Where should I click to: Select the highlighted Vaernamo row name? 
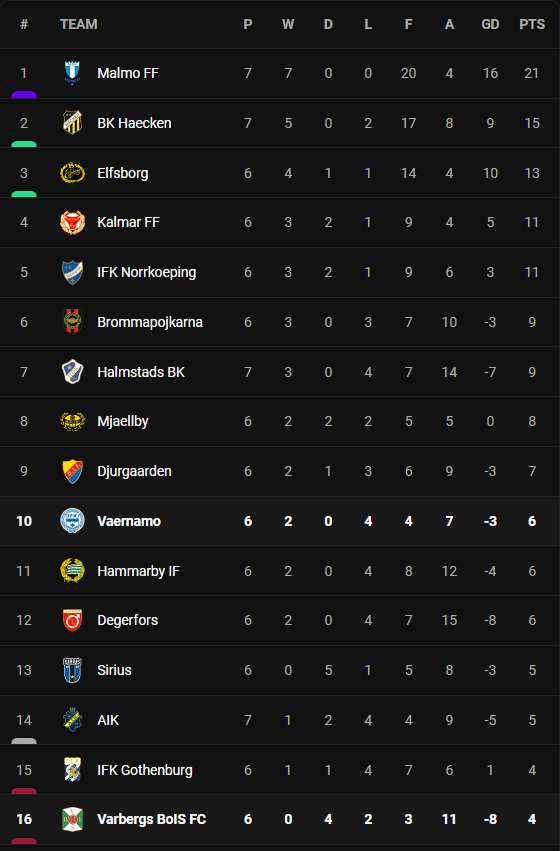click(129, 522)
